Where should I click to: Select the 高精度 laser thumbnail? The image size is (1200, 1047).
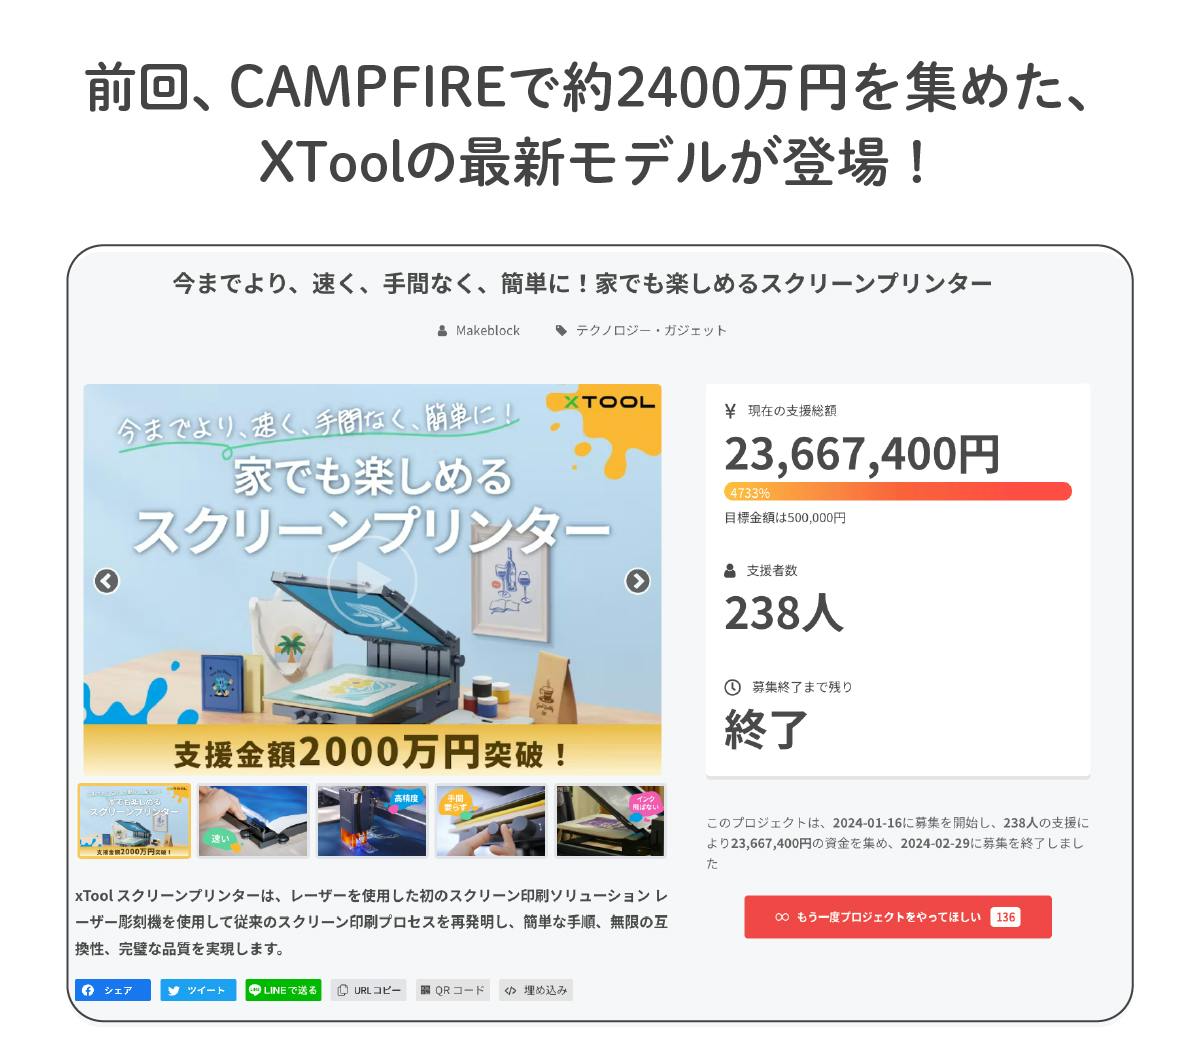372,821
